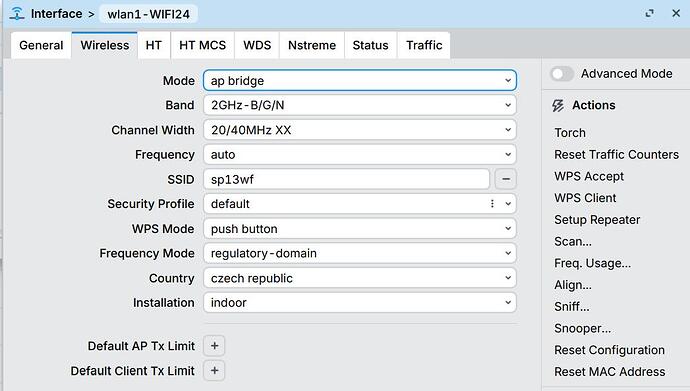The image size is (690, 391).
Task: Open the Mode dropdown showing ap bridge
Action: click(360, 80)
